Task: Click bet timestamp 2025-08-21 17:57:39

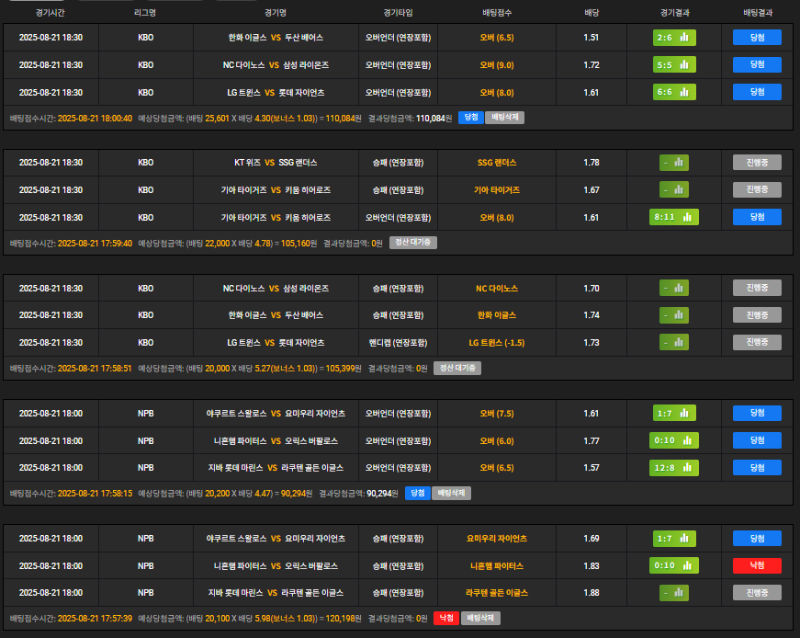Action: 95,618
